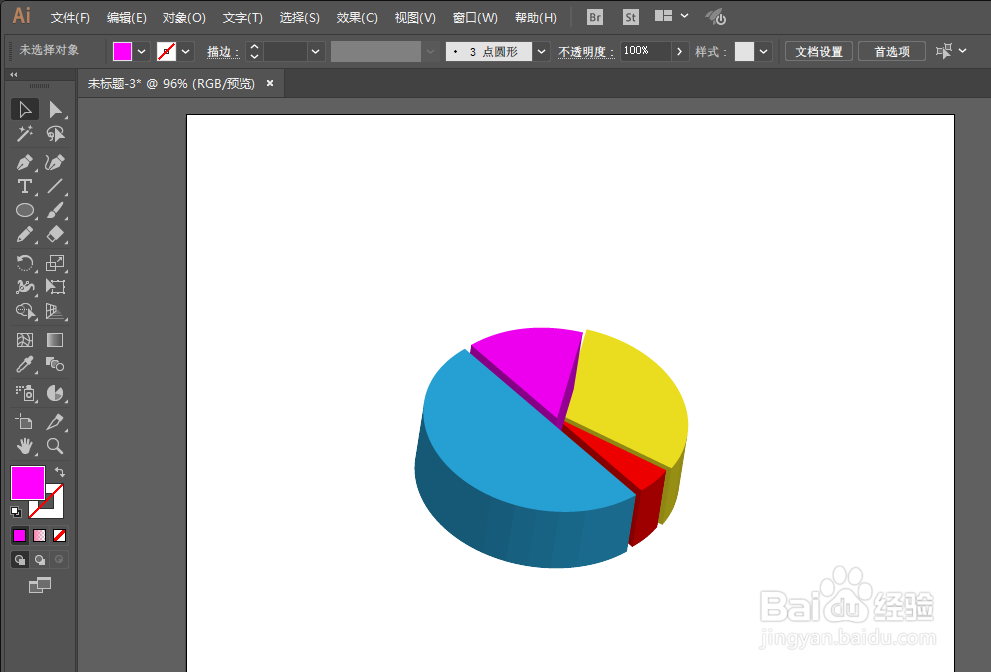
Task: Click the GPU performance rocket icon
Action: pos(715,17)
